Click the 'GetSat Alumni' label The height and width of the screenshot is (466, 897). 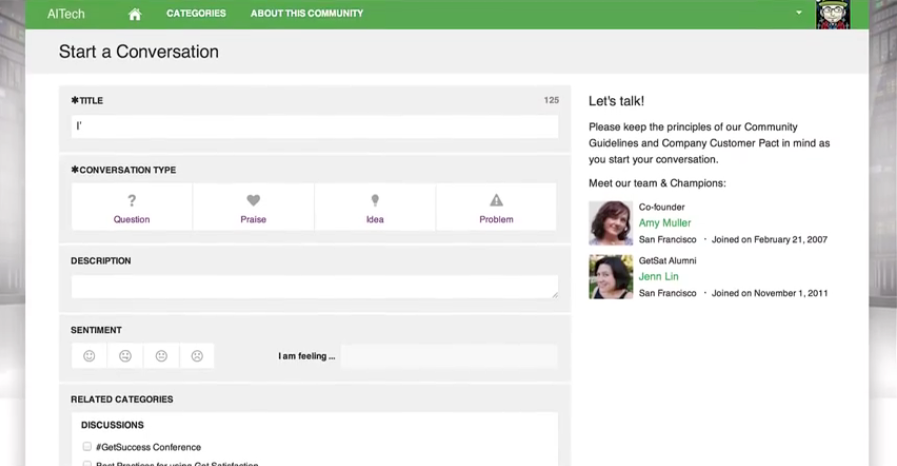(668, 261)
